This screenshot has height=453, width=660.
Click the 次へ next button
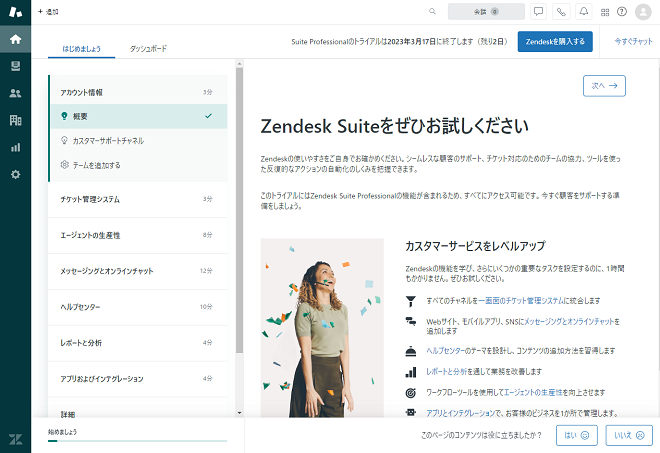tap(604, 86)
